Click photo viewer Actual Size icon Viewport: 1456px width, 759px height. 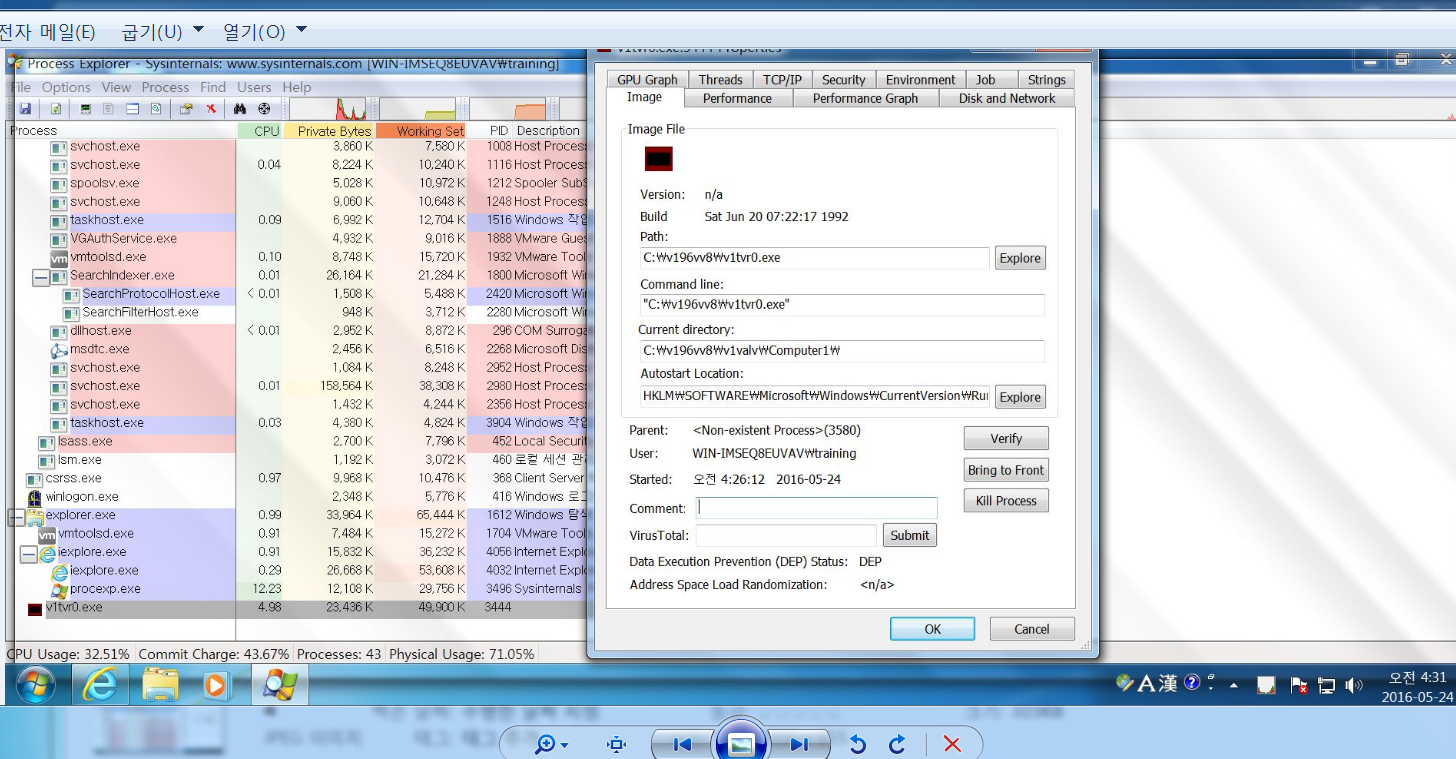coord(616,744)
